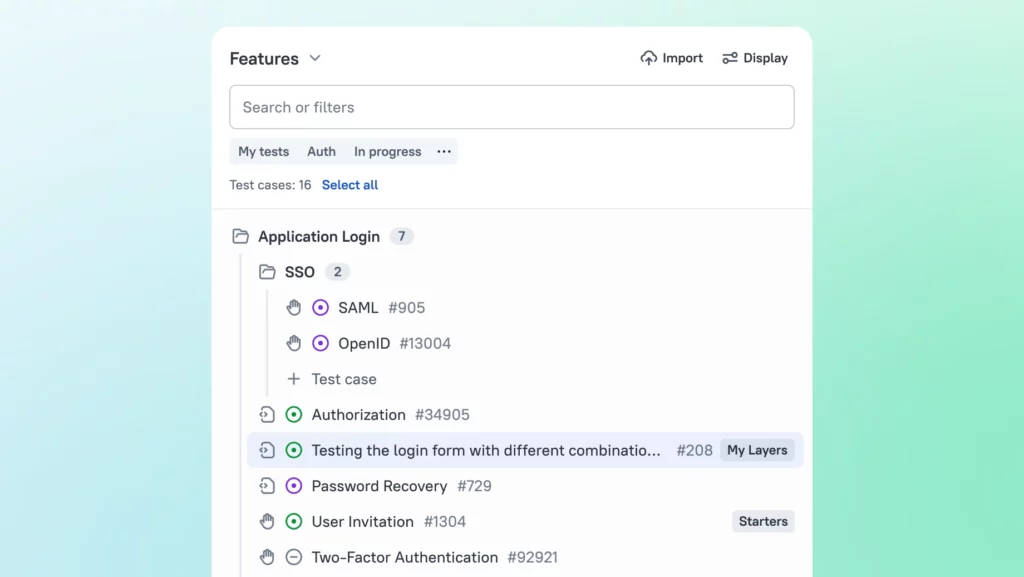Image resolution: width=1024 pixels, height=577 pixels.
Task: Click the SSO count badge 2
Action: 337,272
